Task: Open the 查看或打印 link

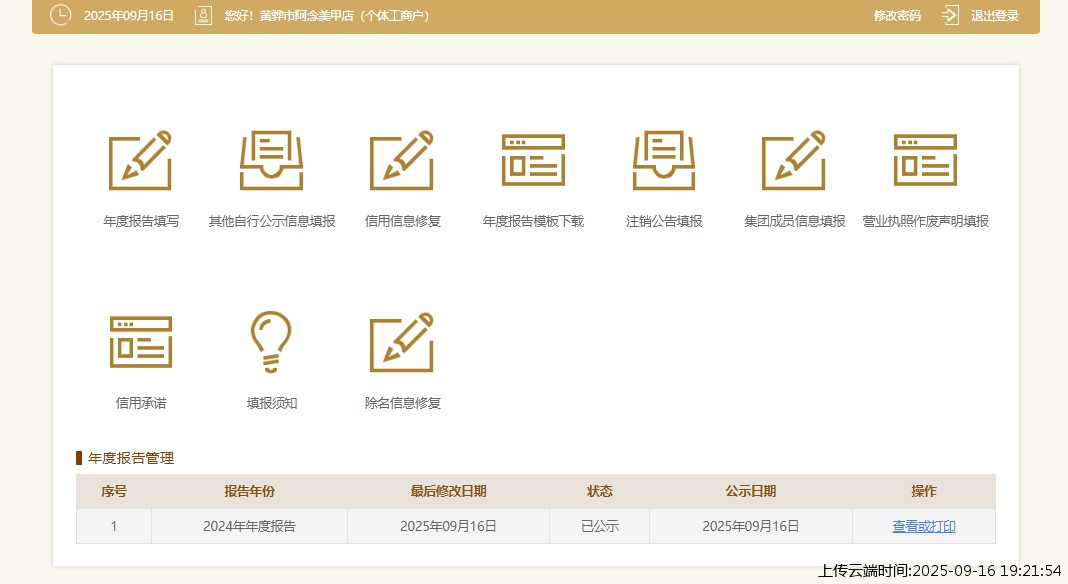Action: tap(924, 526)
